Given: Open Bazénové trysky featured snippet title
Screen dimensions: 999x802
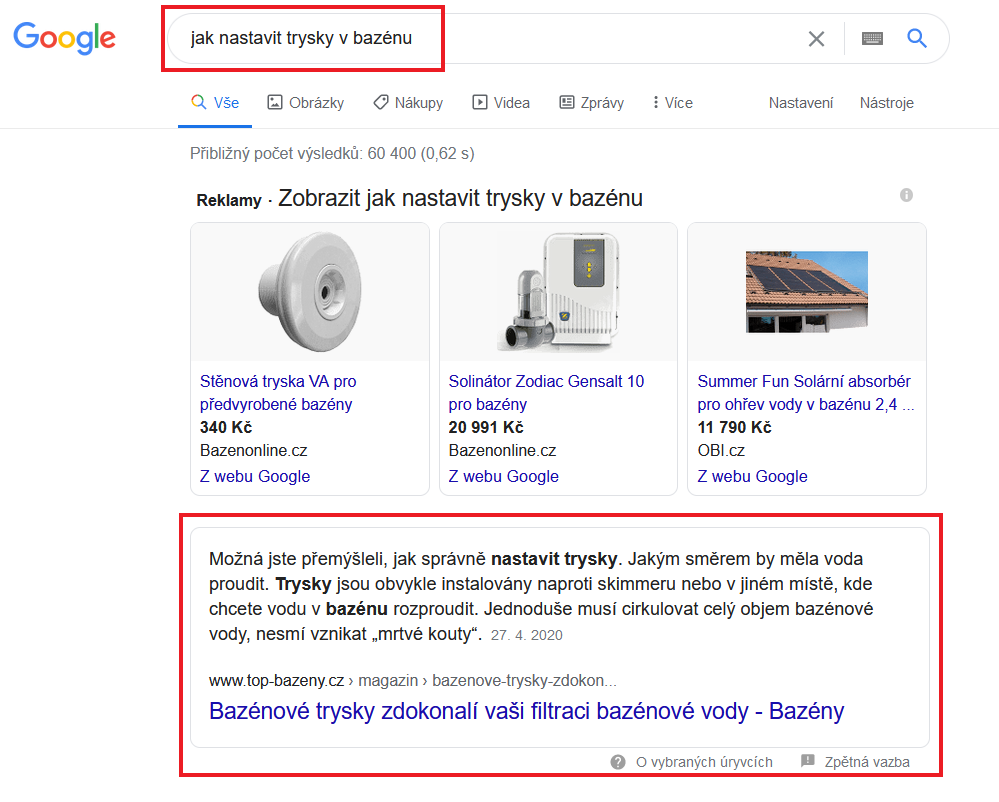Looking at the screenshot, I should point(526,712).
